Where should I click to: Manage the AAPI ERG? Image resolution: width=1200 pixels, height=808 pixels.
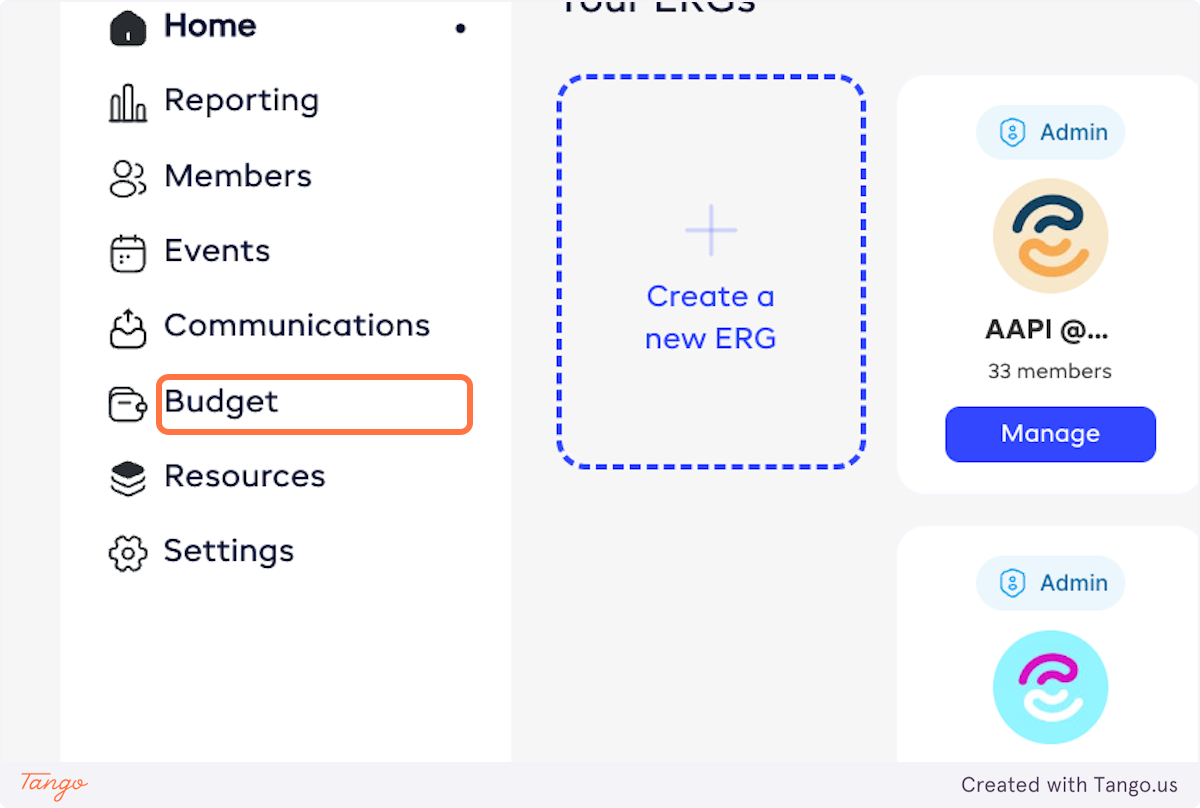coord(1050,434)
